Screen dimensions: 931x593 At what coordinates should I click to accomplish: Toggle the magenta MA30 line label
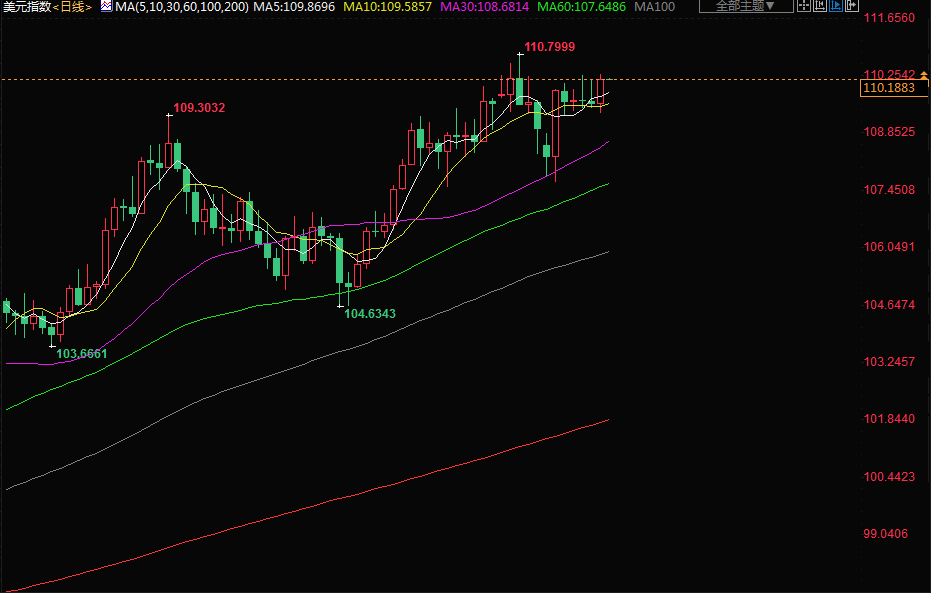[483, 7]
